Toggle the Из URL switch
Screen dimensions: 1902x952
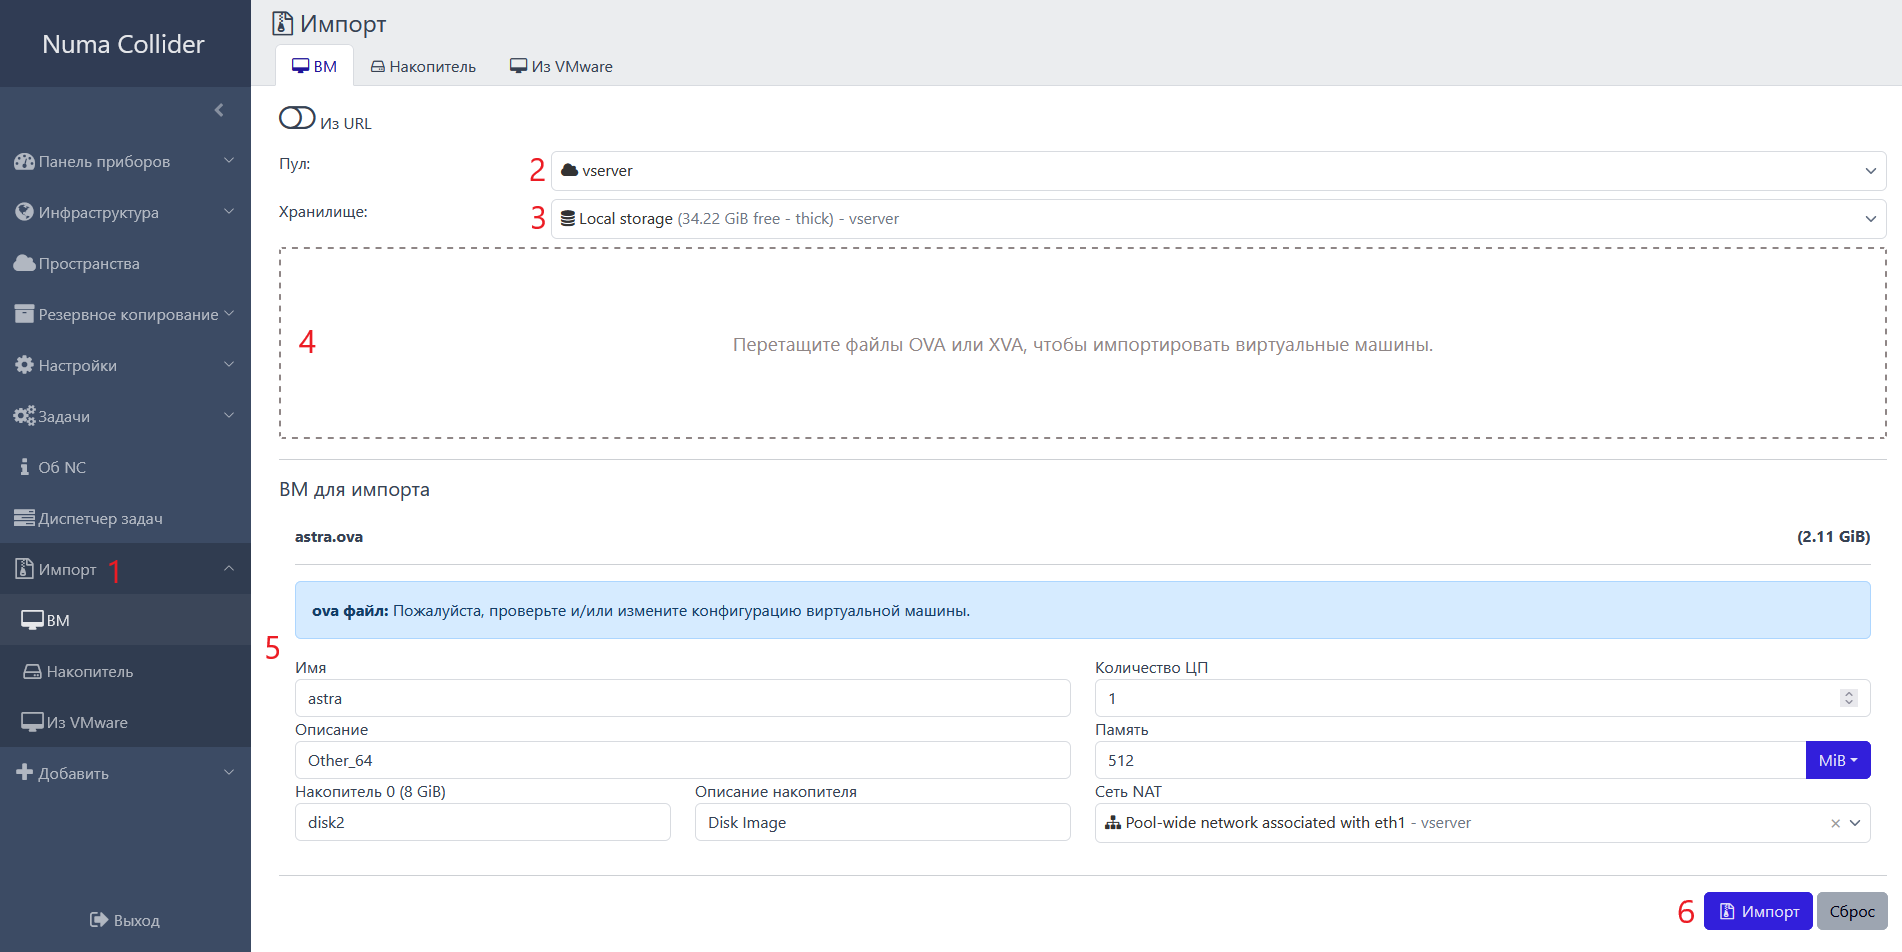pyautogui.click(x=297, y=118)
